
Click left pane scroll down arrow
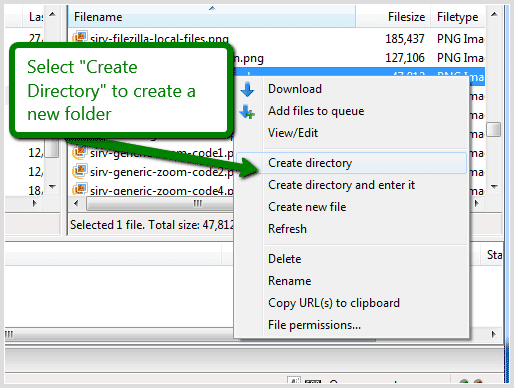[52, 187]
